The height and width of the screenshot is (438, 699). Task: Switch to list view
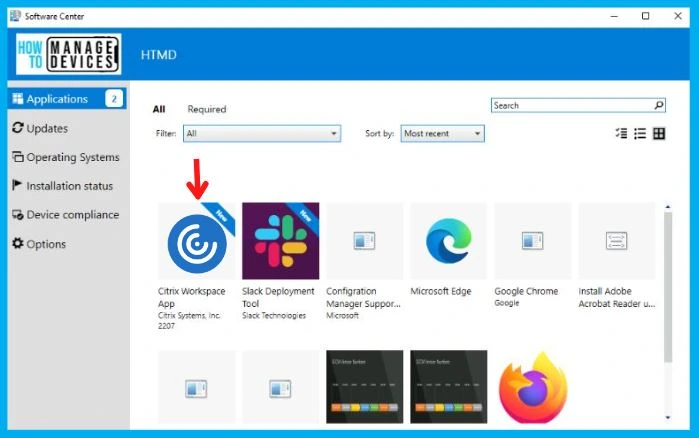[x=640, y=133]
